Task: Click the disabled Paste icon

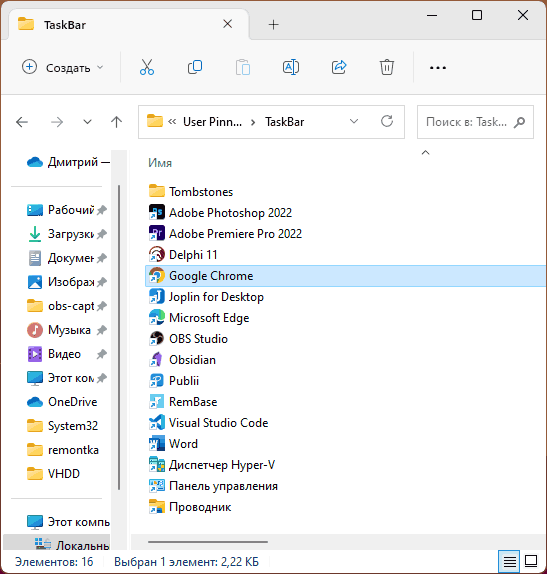Action: tap(243, 67)
